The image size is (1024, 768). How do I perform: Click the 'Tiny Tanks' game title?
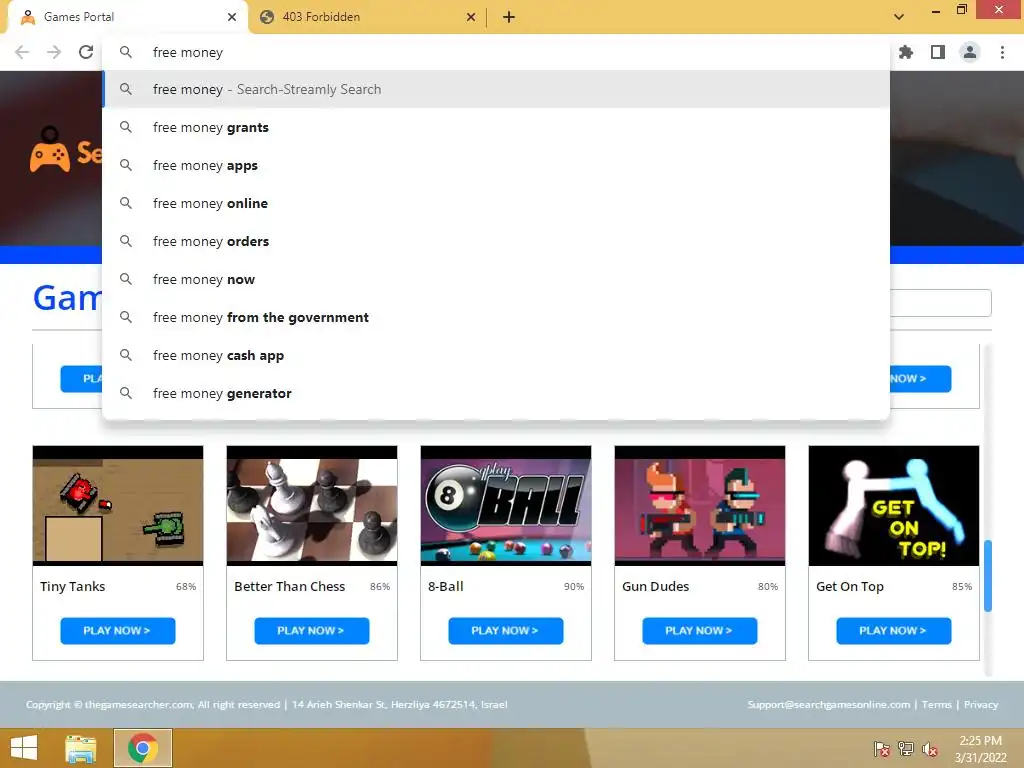72,586
